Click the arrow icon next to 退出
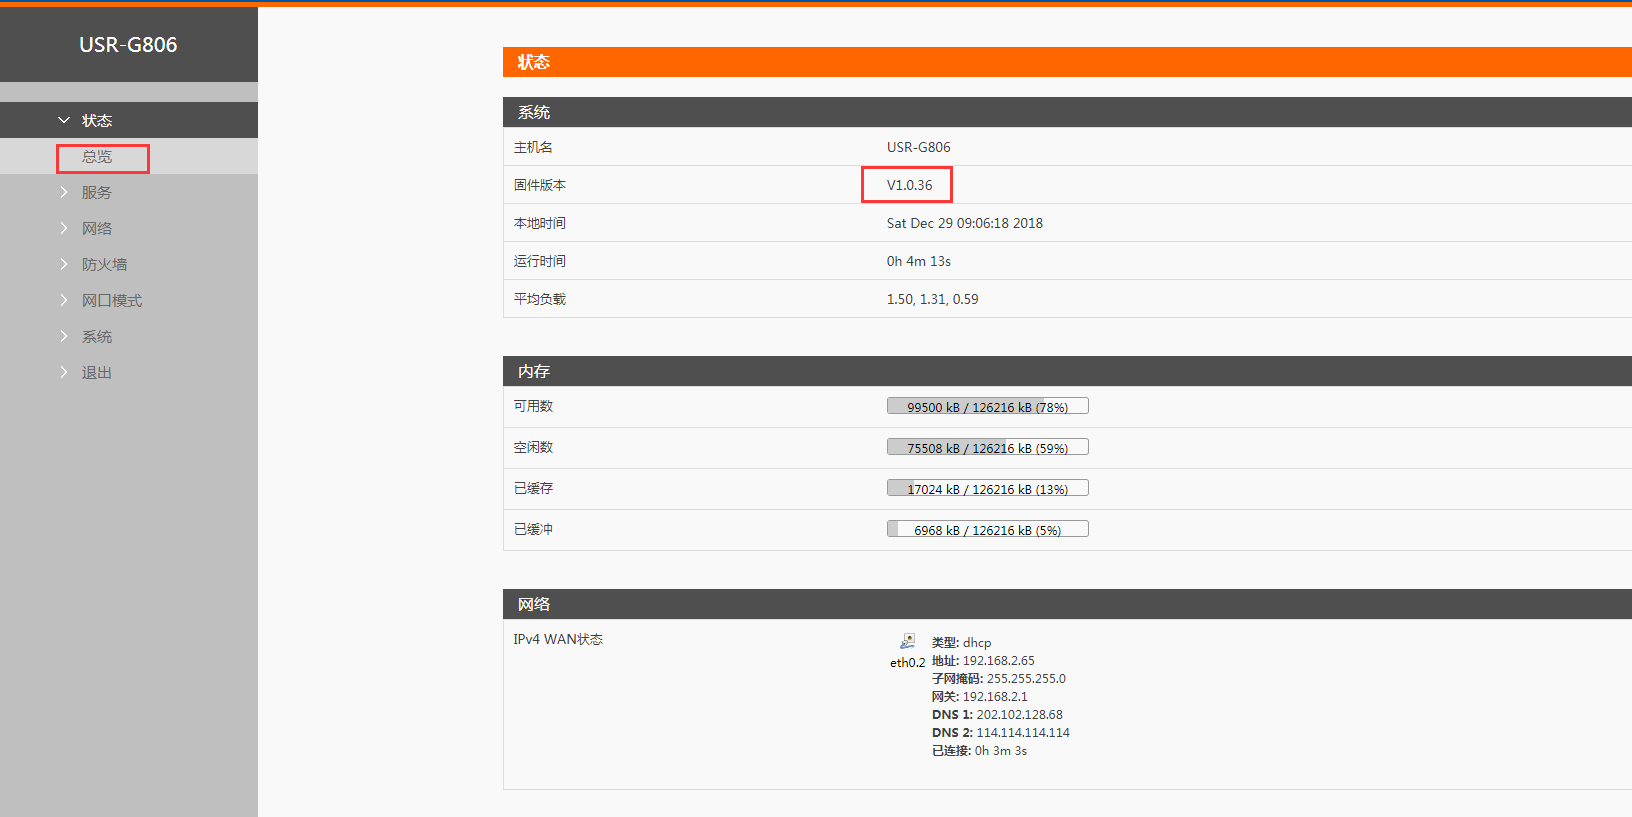1632x817 pixels. [64, 372]
